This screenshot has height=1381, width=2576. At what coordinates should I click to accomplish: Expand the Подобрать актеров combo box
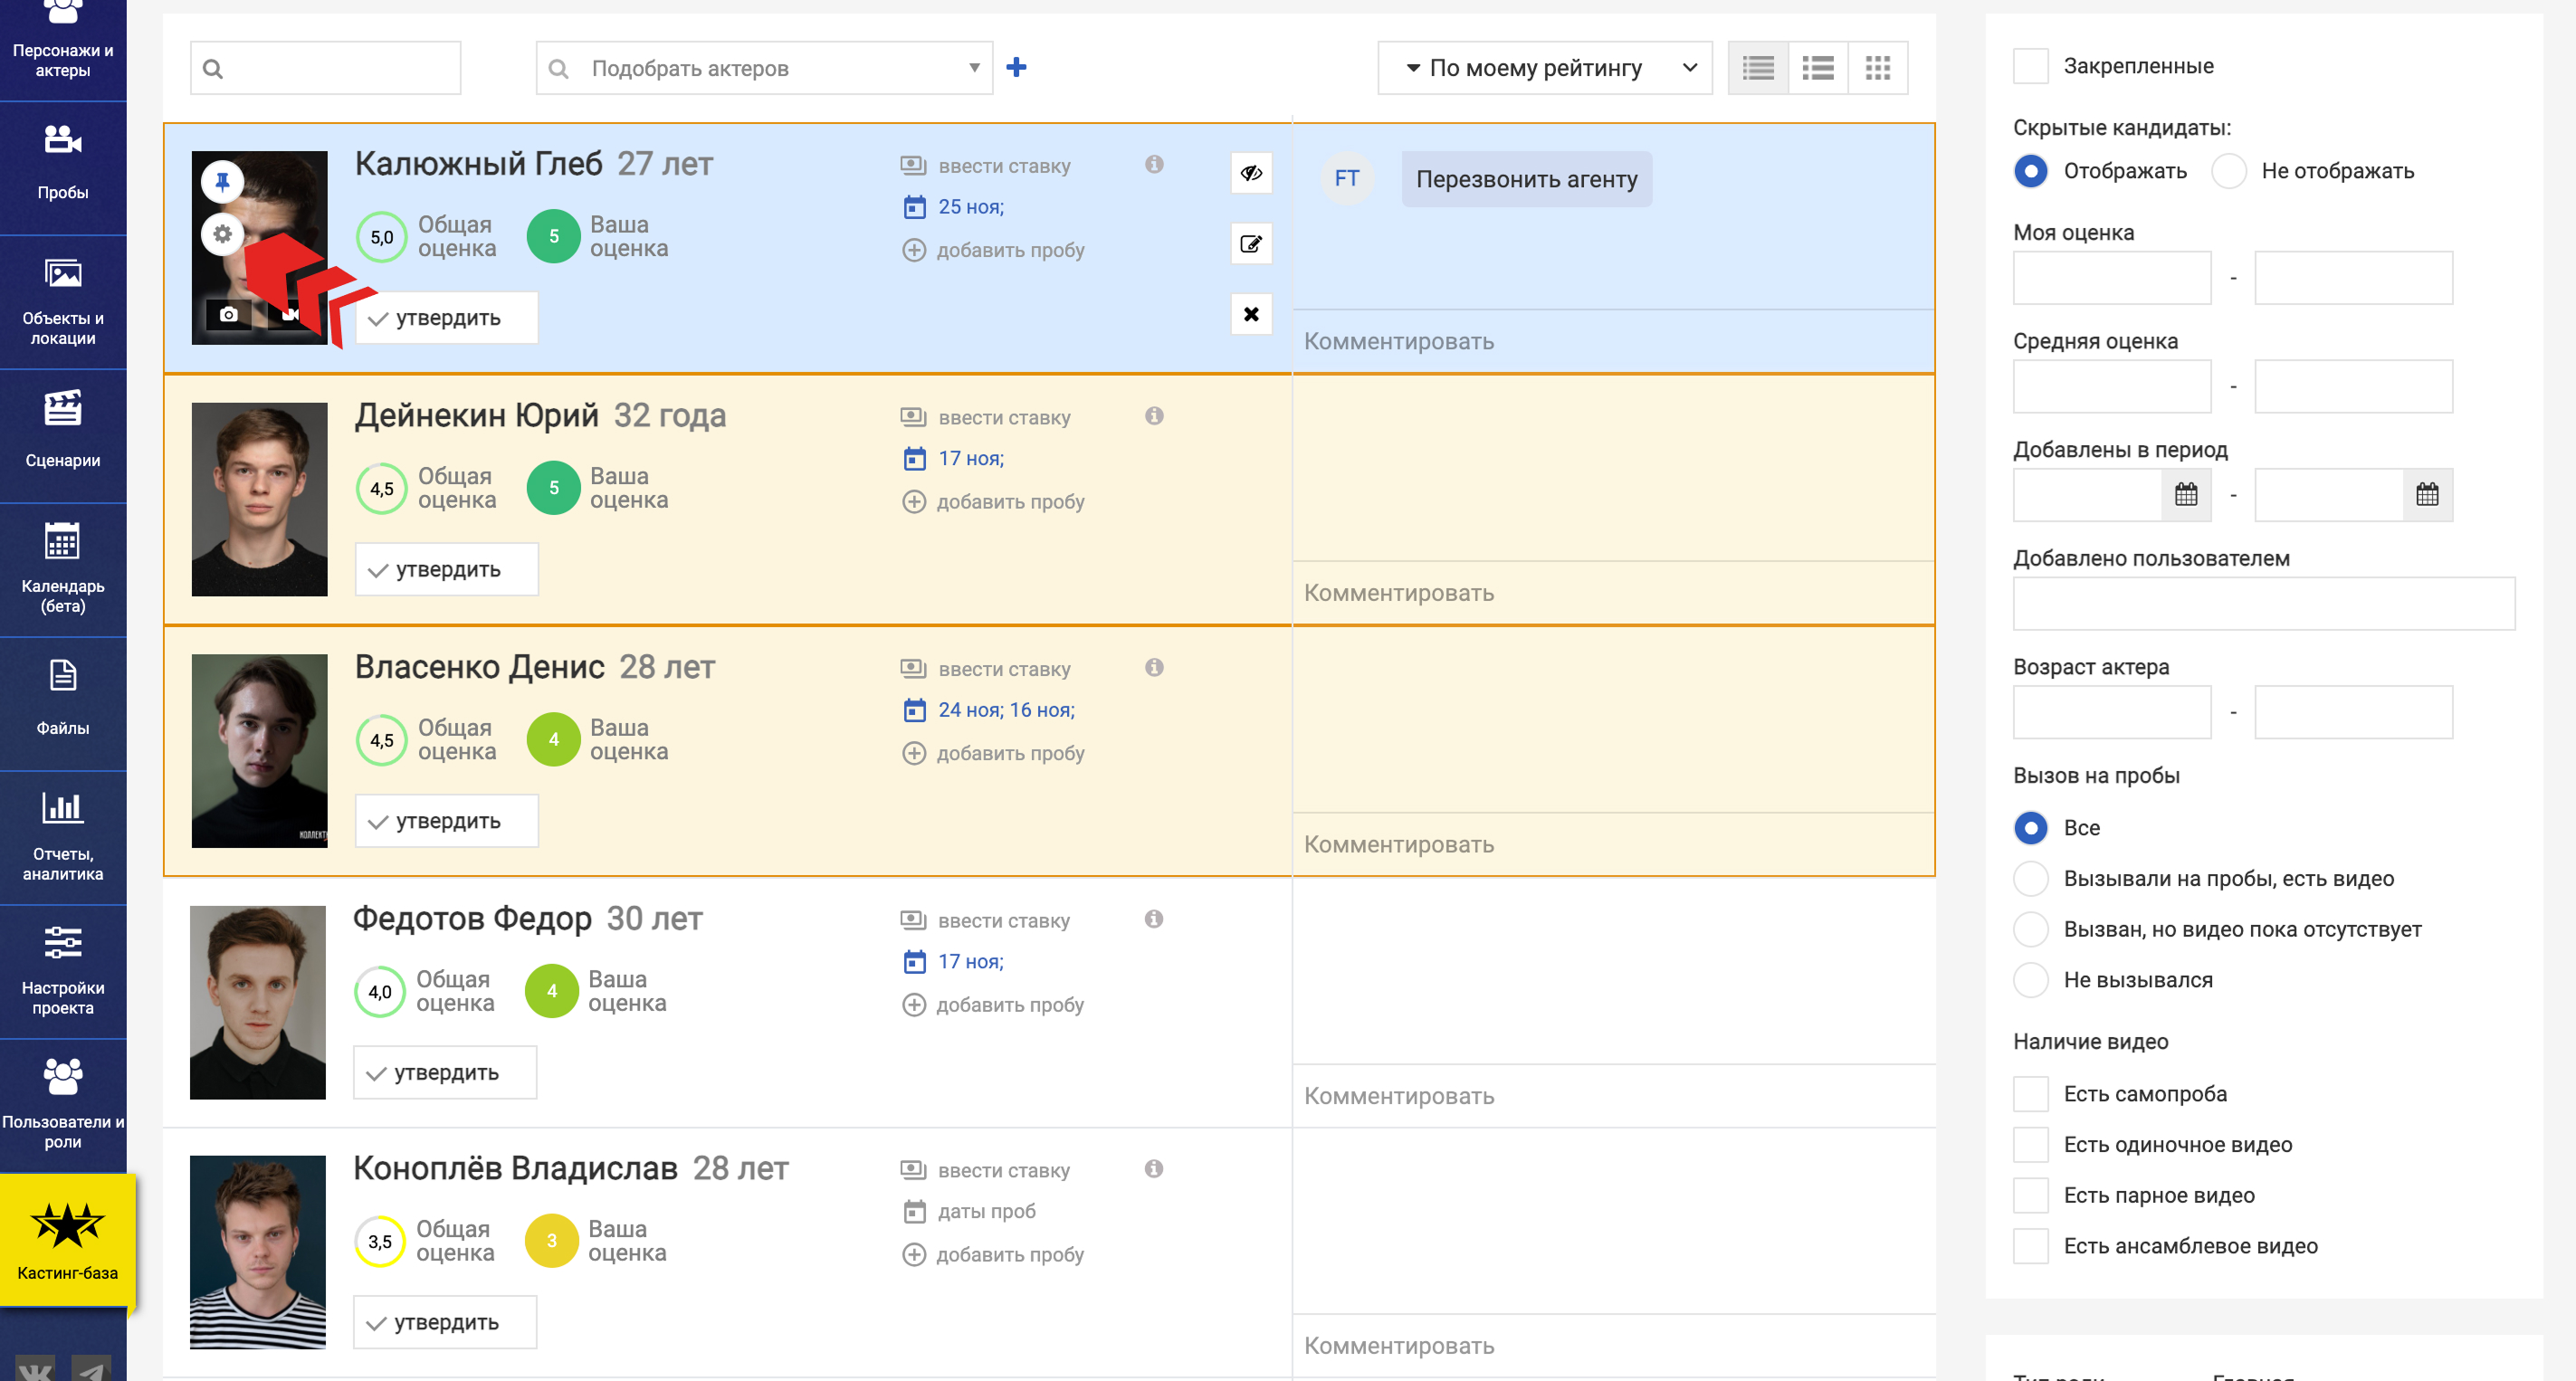click(973, 68)
